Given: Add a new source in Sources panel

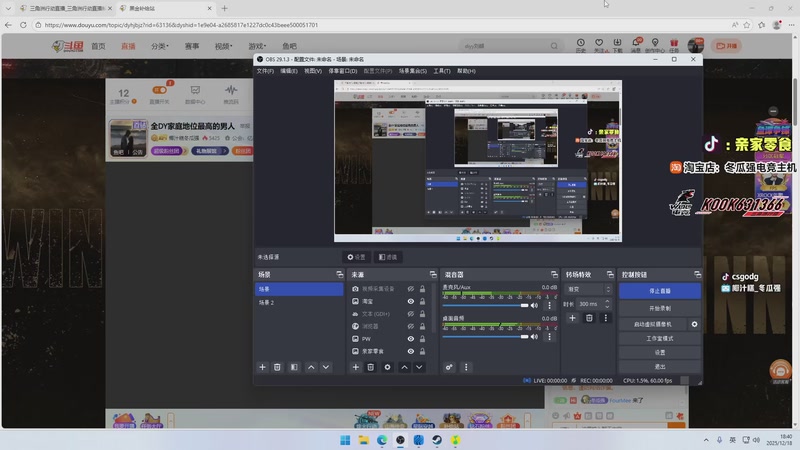Looking at the screenshot, I should [x=356, y=367].
